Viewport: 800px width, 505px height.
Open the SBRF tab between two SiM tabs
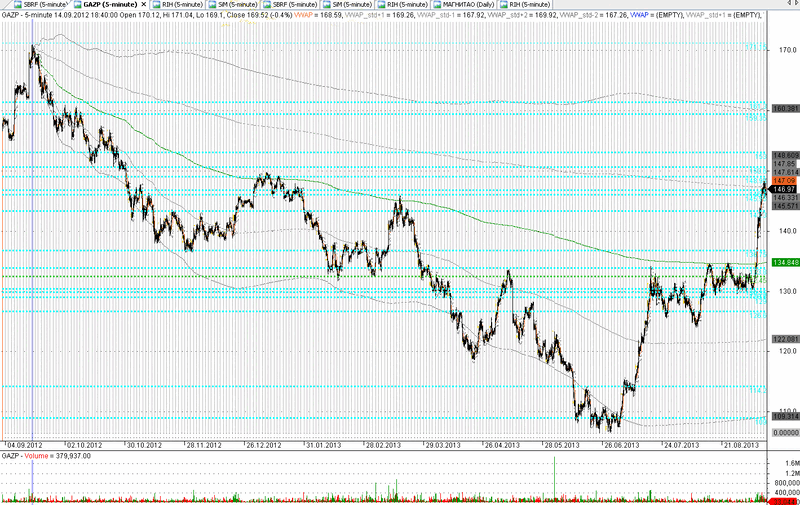pyautogui.click(x=290, y=5)
